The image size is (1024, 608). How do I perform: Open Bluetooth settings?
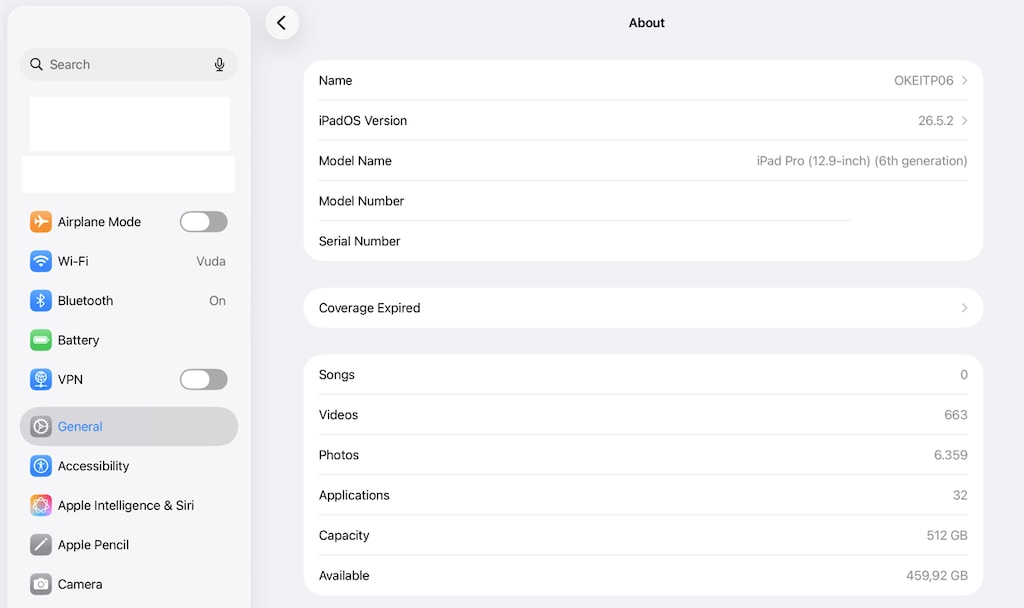(x=129, y=300)
